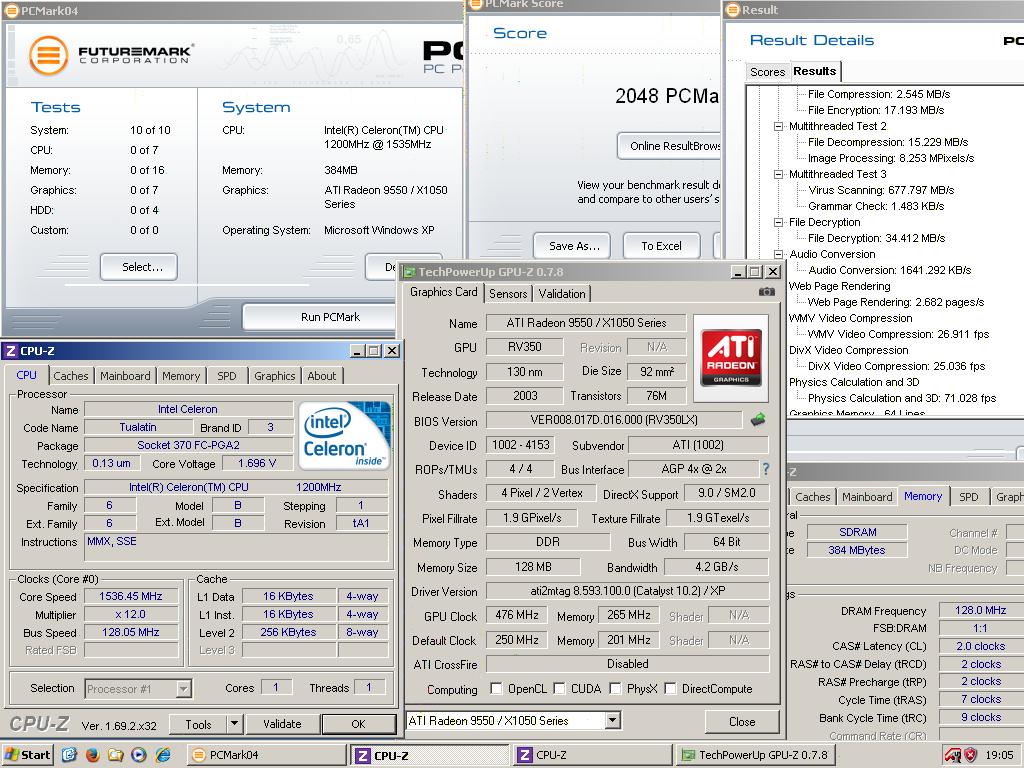Switch to TechPowerUp GPU-Z taskbar button
This screenshot has width=1024, height=768.
click(754, 755)
